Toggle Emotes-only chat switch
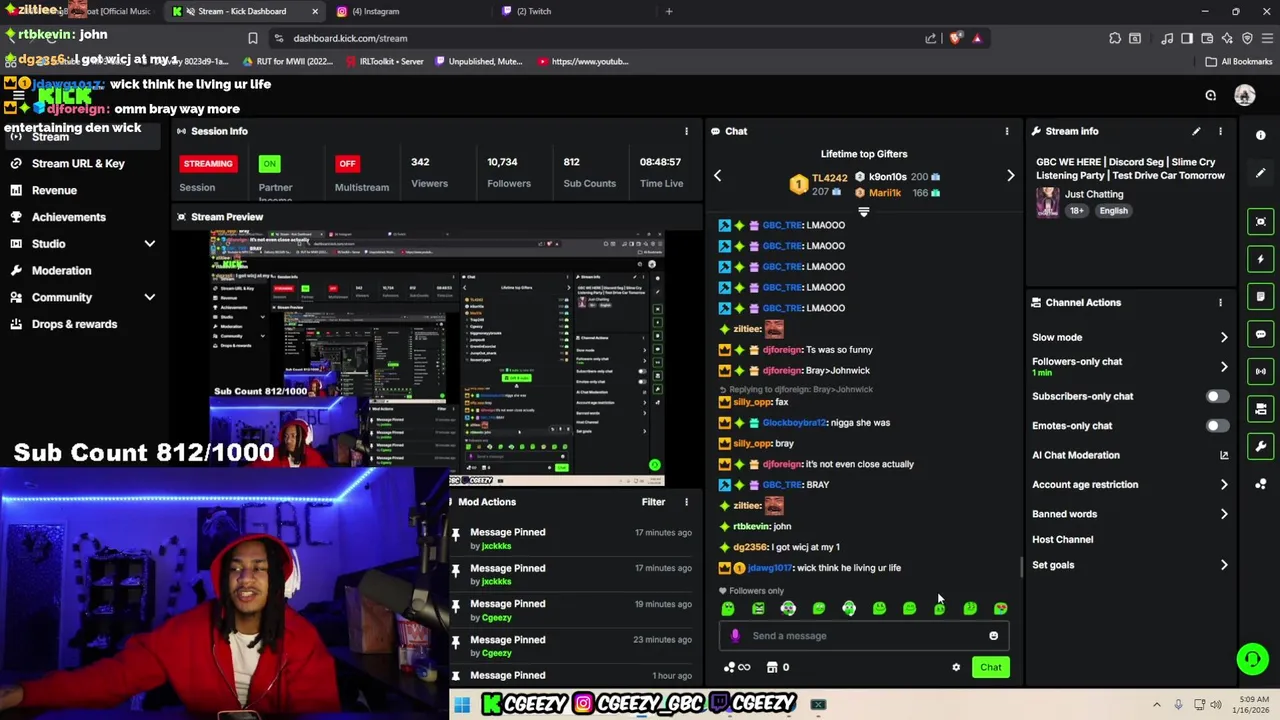The height and width of the screenshot is (720, 1280). [1217, 425]
